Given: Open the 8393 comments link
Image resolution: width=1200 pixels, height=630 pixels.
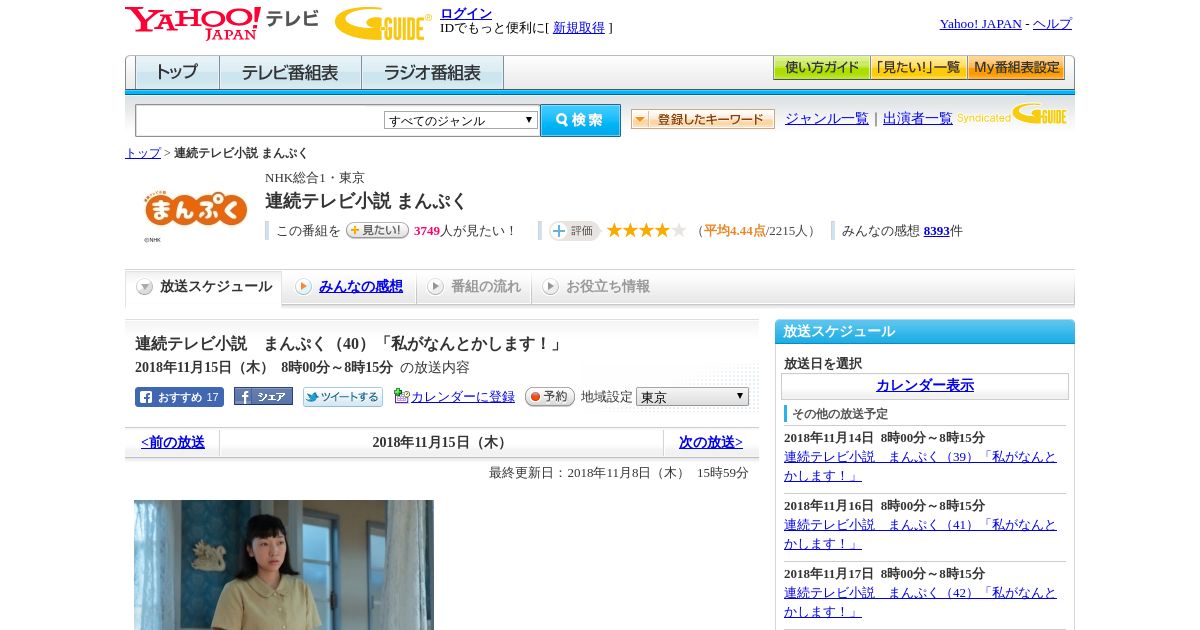Looking at the screenshot, I should tap(937, 231).
